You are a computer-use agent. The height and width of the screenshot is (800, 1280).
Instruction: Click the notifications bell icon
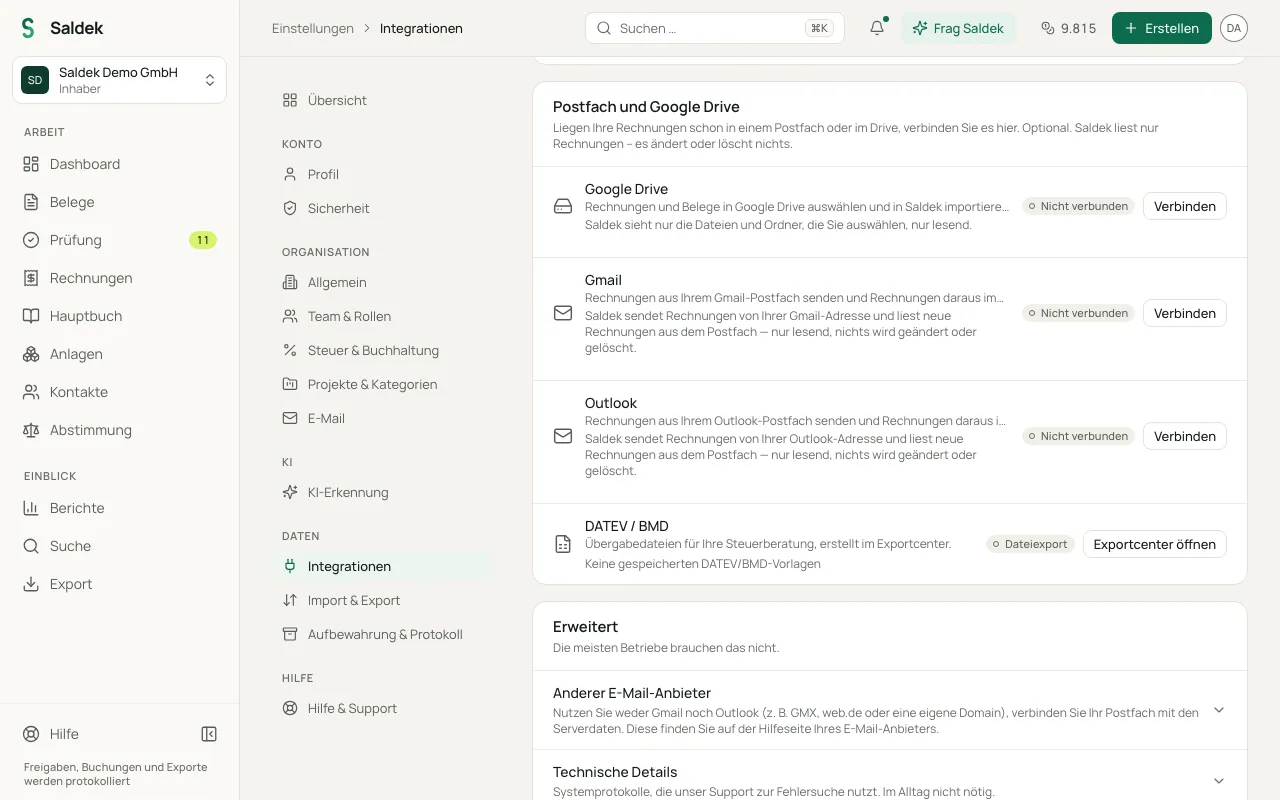[877, 28]
